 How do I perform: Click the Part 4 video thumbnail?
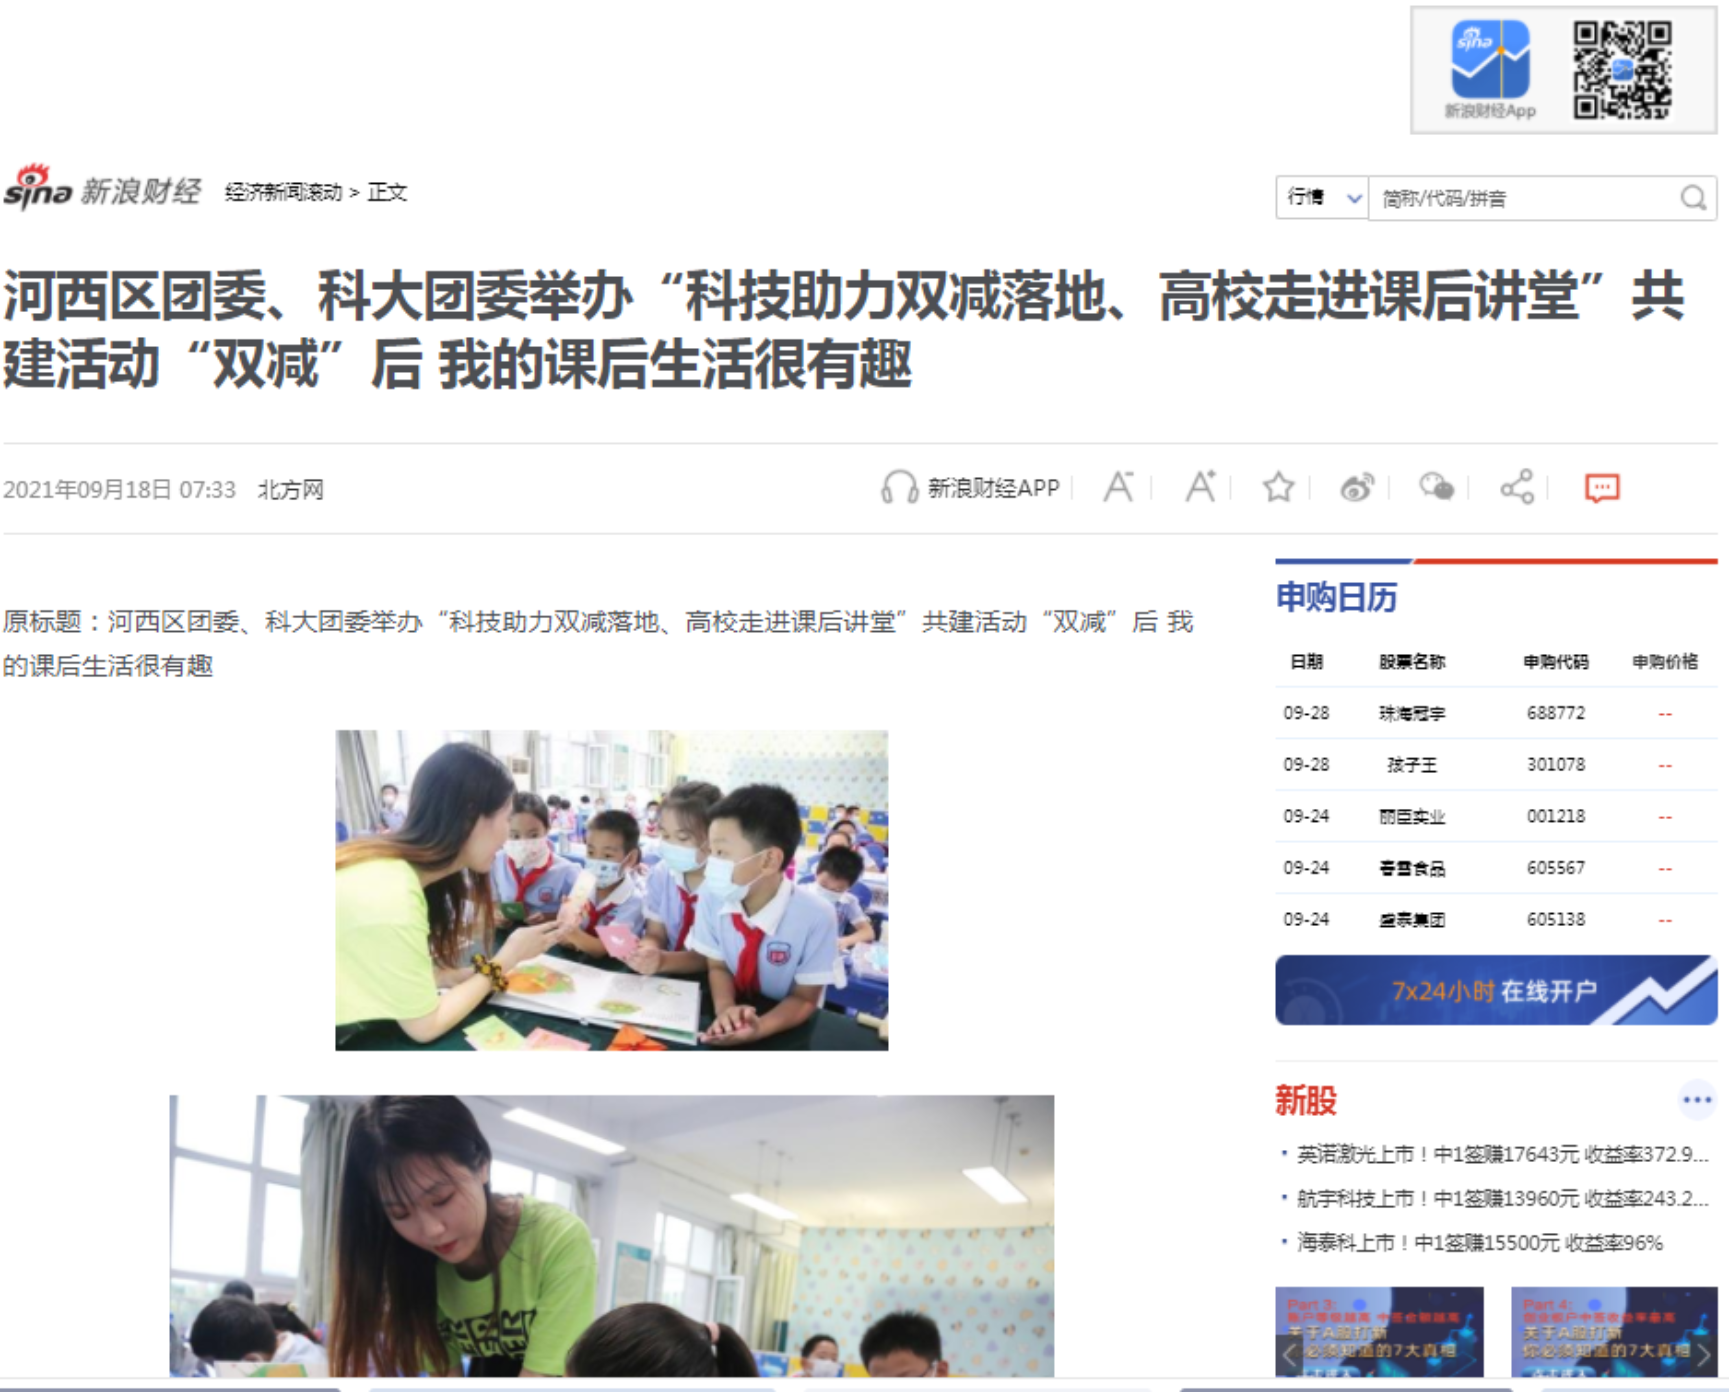tap(1614, 1332)
